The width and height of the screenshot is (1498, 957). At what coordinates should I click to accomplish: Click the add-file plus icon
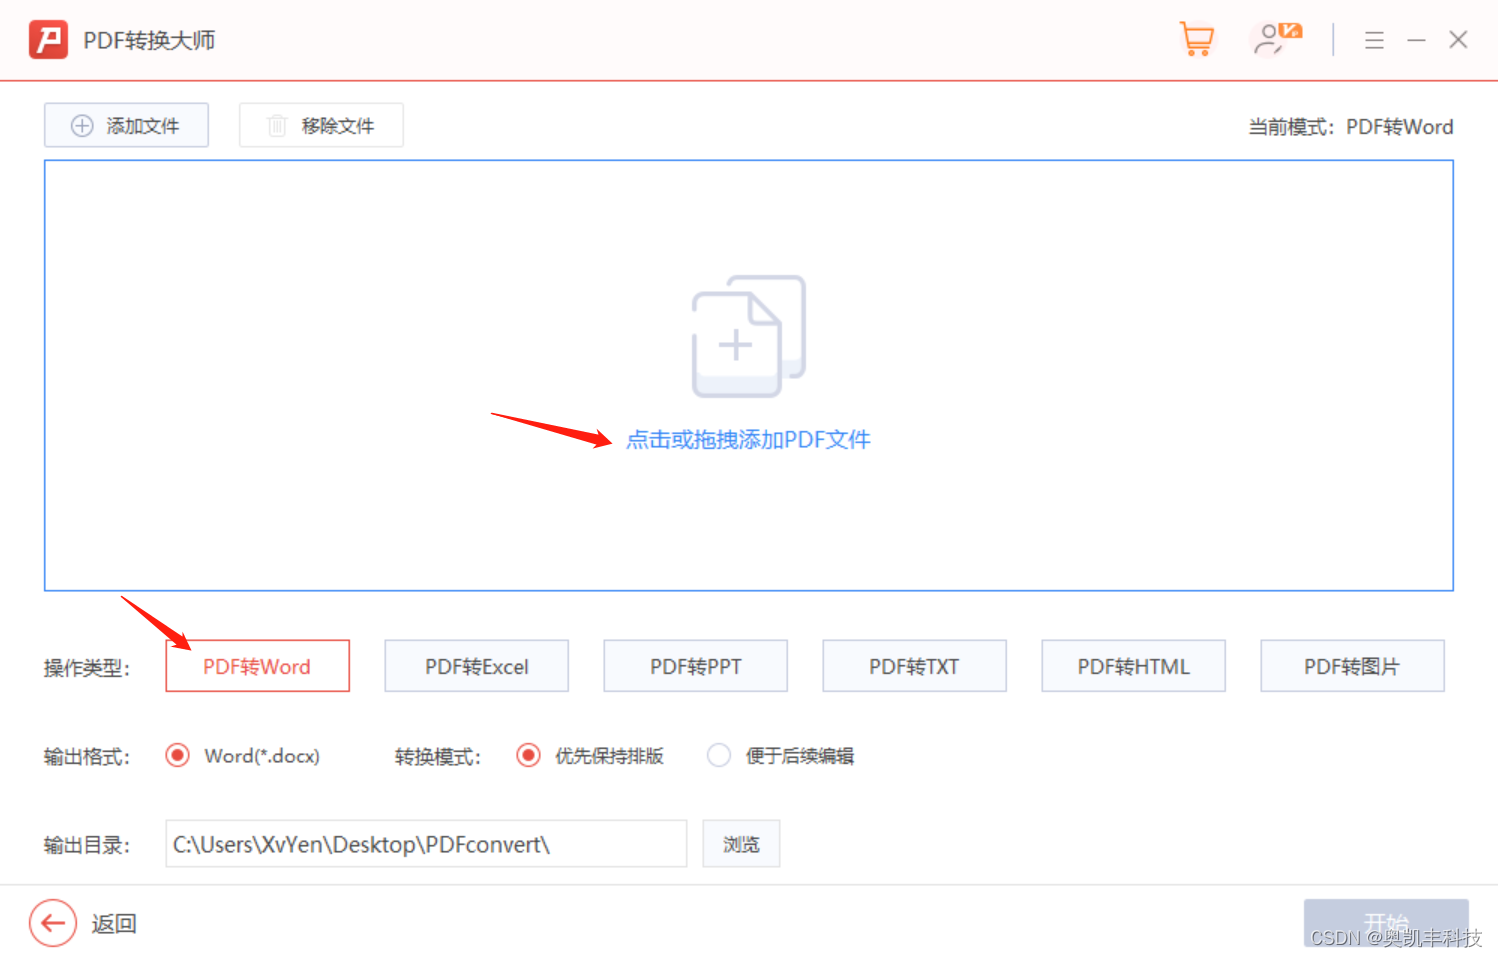click(82, 125)
